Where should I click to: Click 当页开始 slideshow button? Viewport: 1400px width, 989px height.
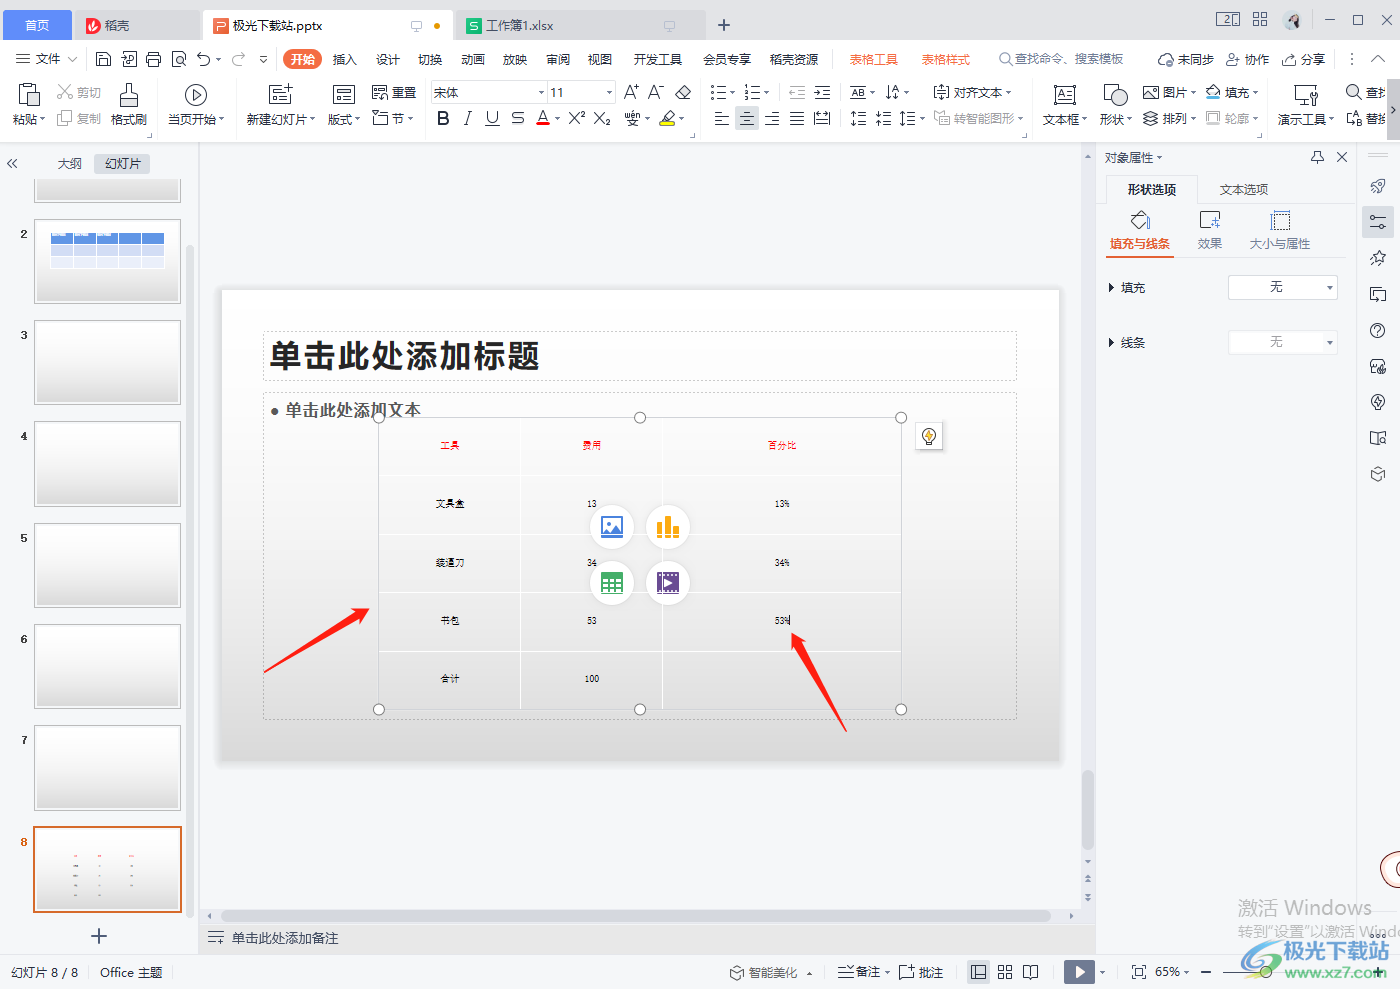[x=195, y=105]
